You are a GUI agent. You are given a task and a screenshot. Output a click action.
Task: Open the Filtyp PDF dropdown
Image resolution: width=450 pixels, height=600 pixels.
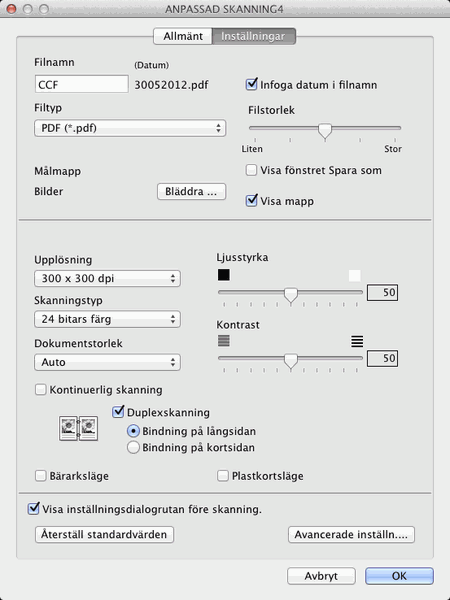pos(130,128)
